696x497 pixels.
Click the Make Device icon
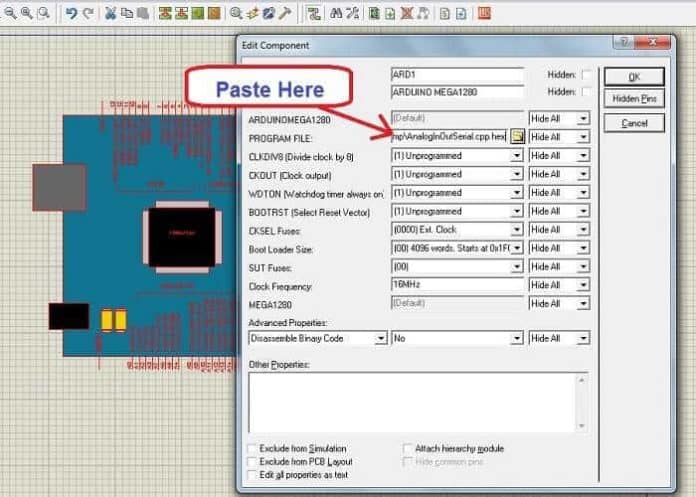click(x=252, y=13)
